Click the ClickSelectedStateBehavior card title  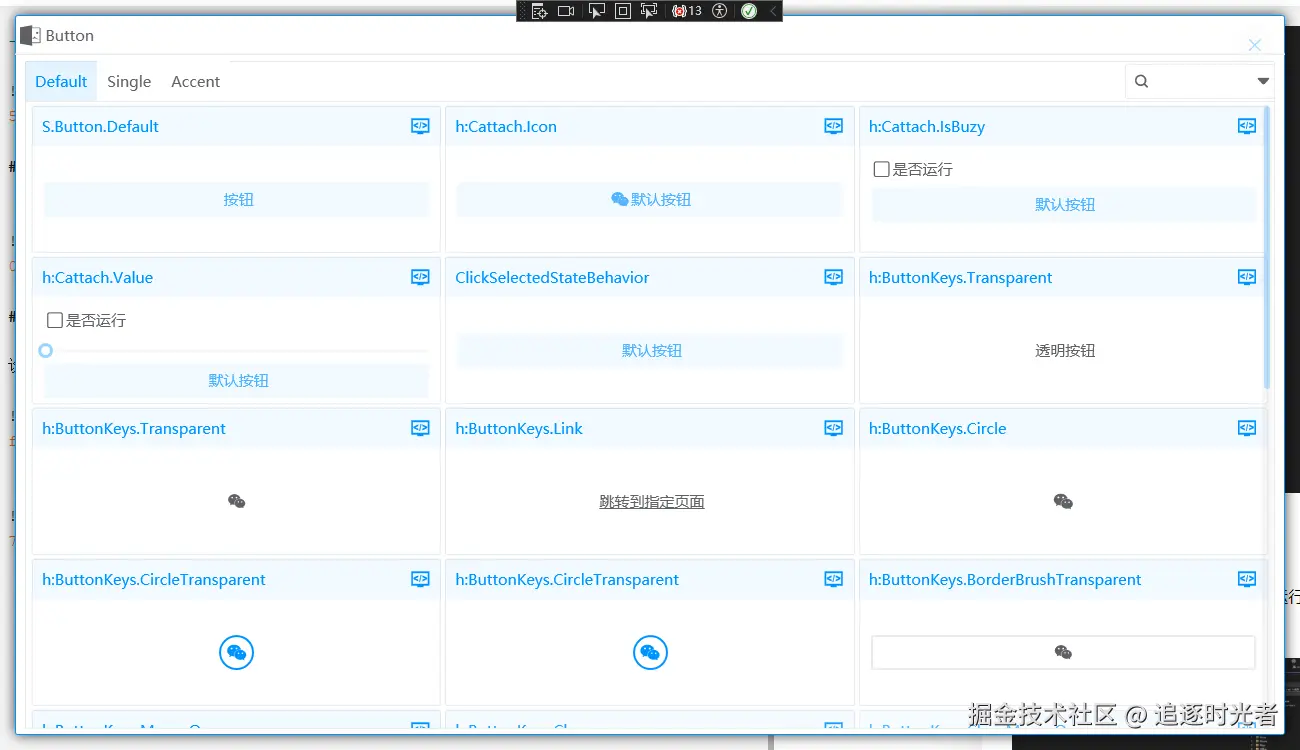coord(552,277)
